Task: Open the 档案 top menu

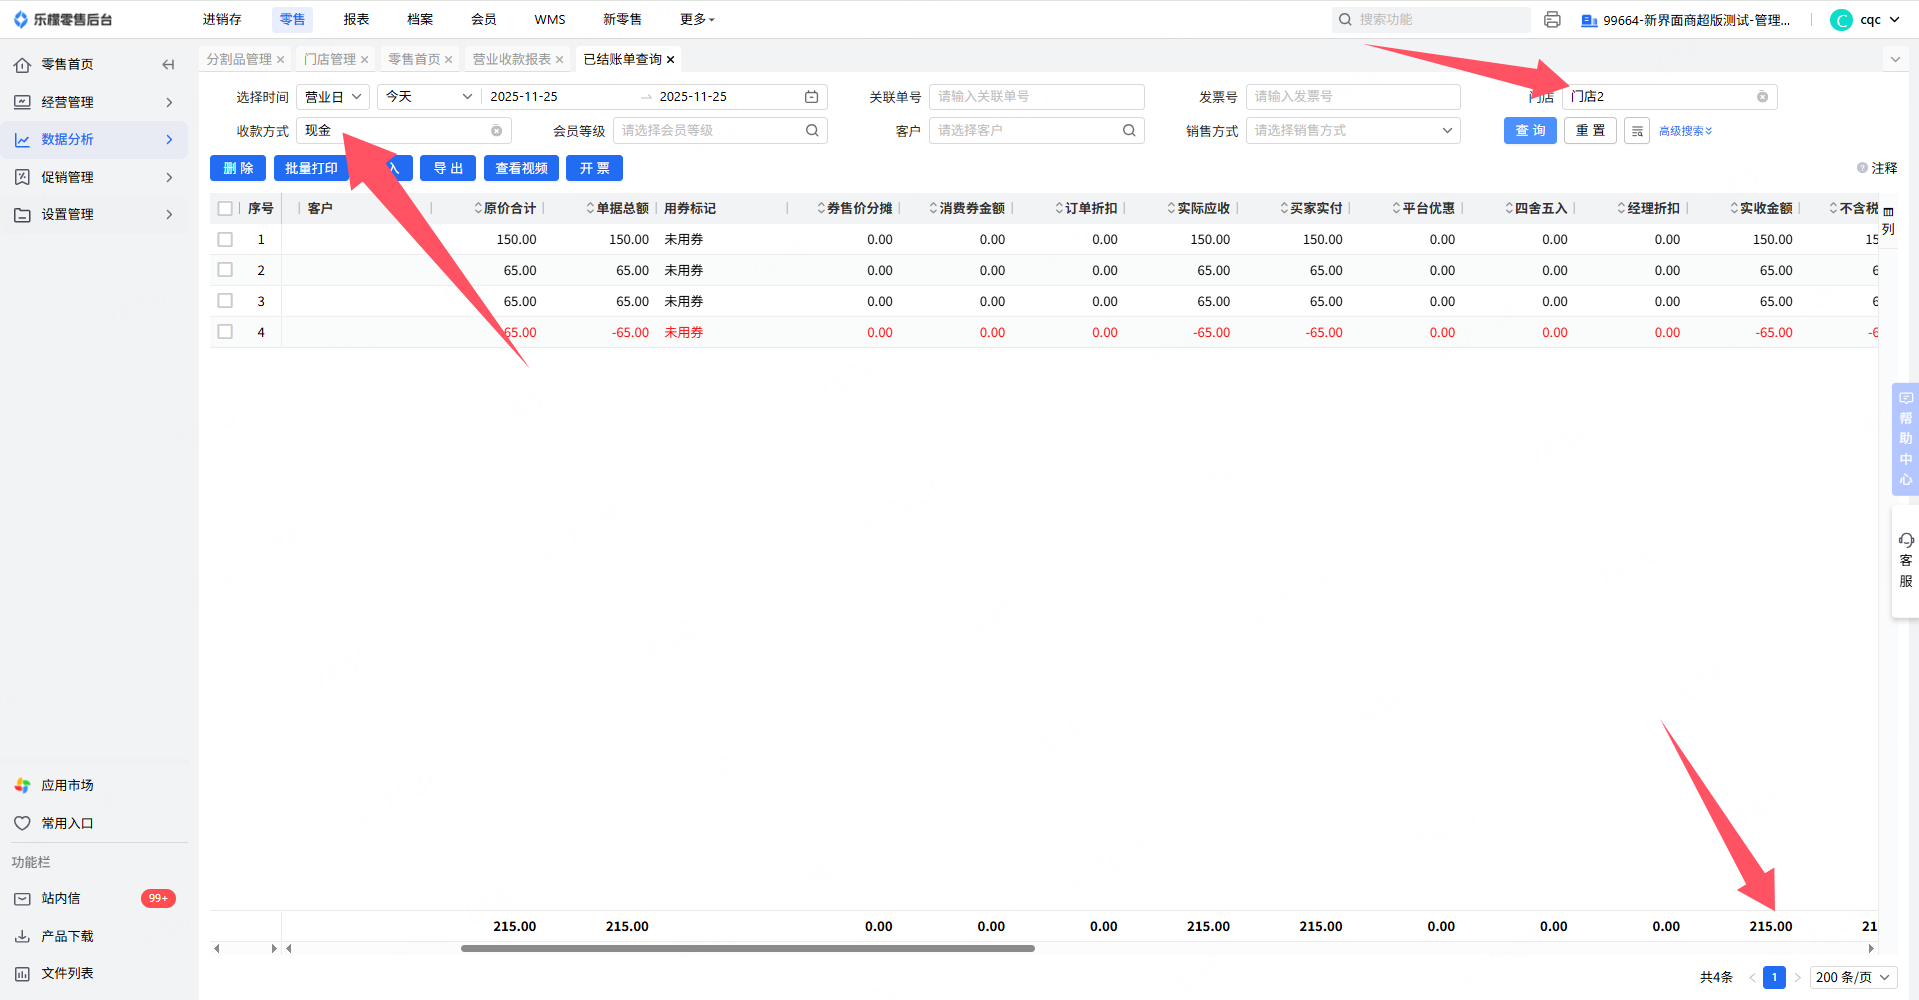Action: 420,20
